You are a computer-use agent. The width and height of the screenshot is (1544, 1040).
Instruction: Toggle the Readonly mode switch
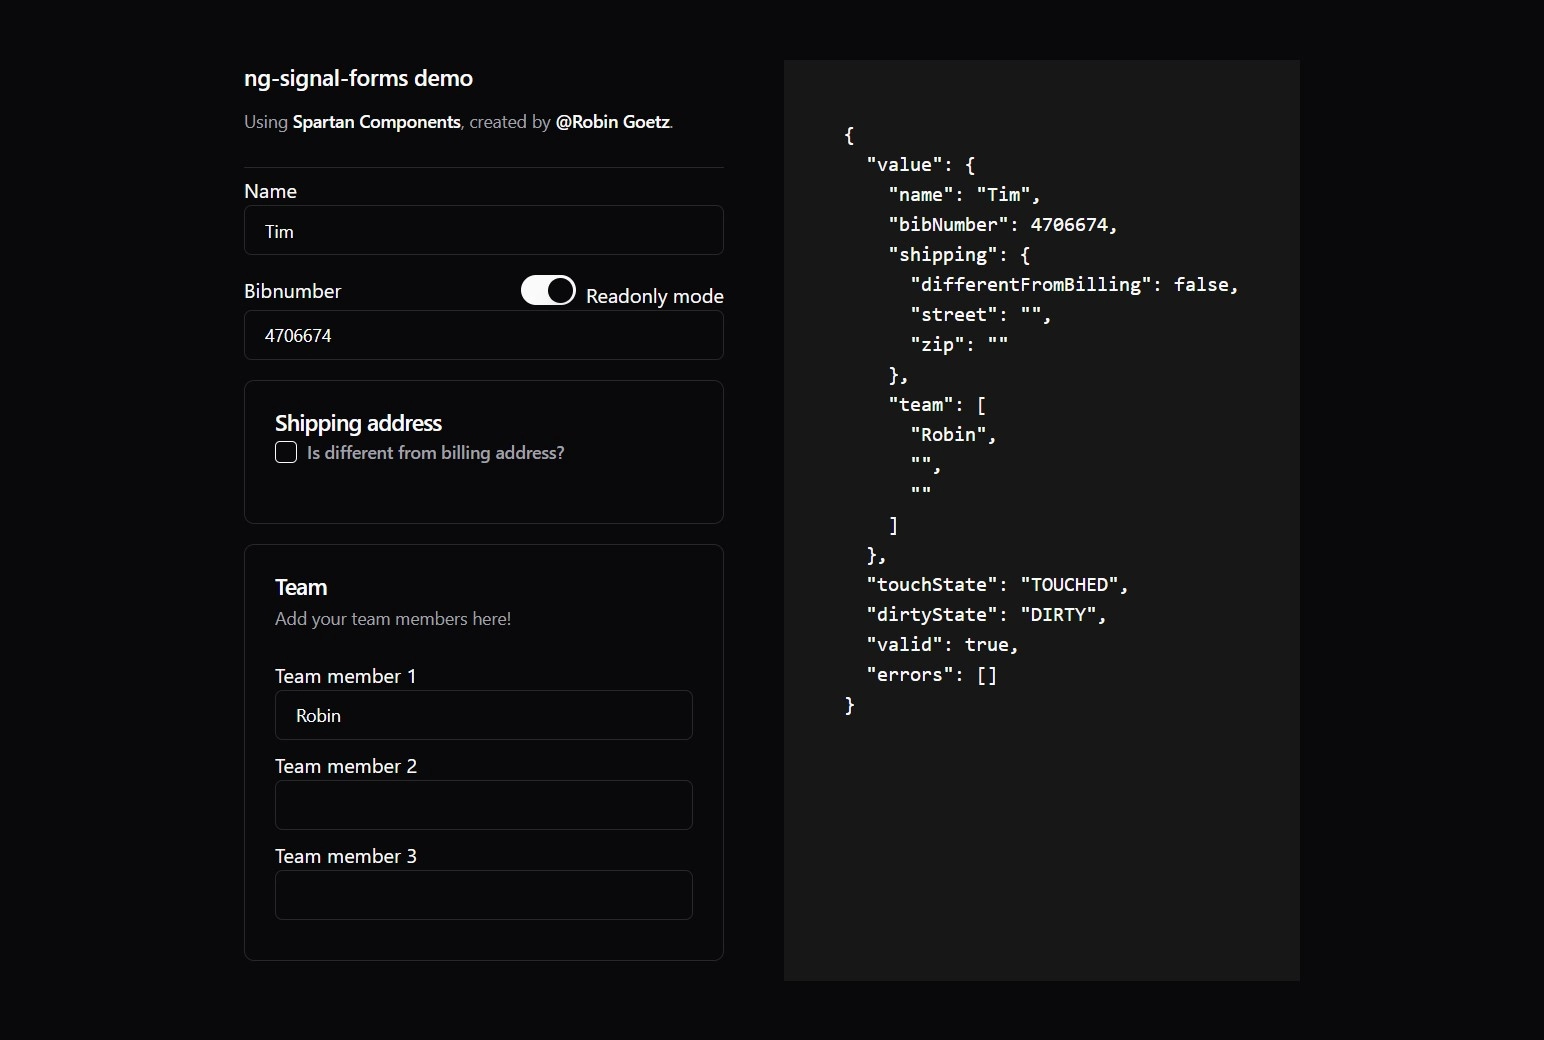[548, 290]
